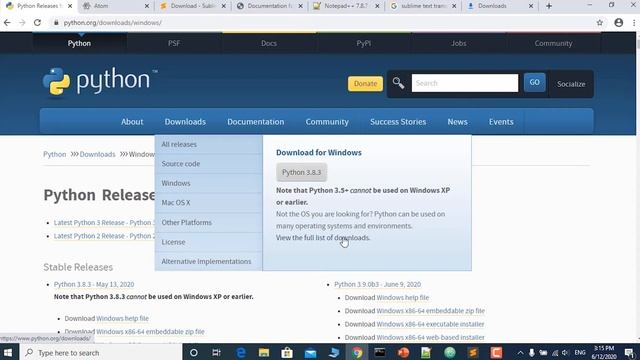The height and width of the screenshot is (360, 640).
Task: Open the Docs top navigation tab
Action: point(269,43)
